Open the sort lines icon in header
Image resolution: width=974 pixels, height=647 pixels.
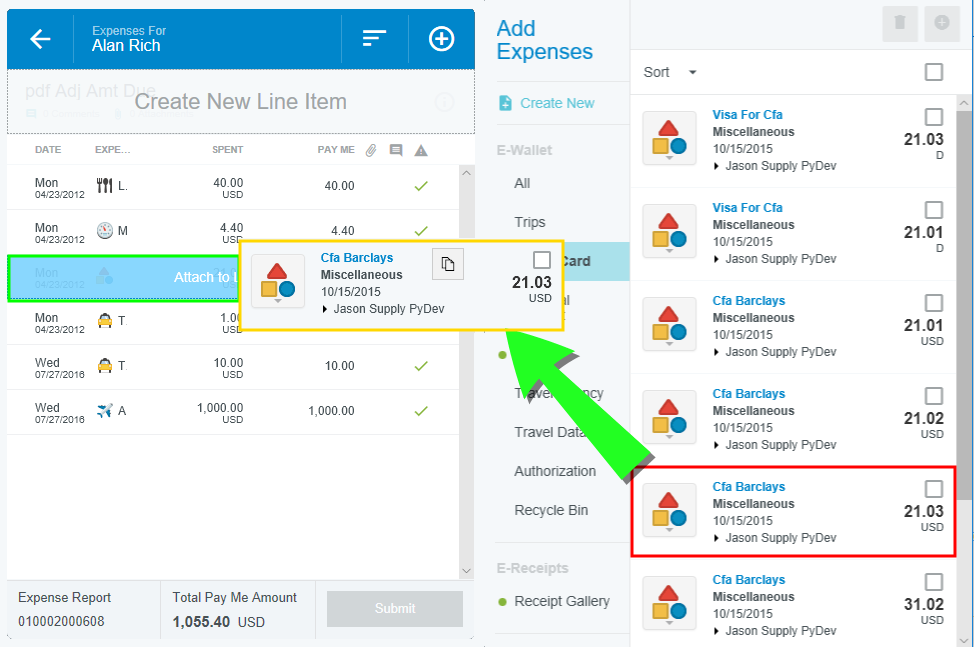[x=374, y=39]
